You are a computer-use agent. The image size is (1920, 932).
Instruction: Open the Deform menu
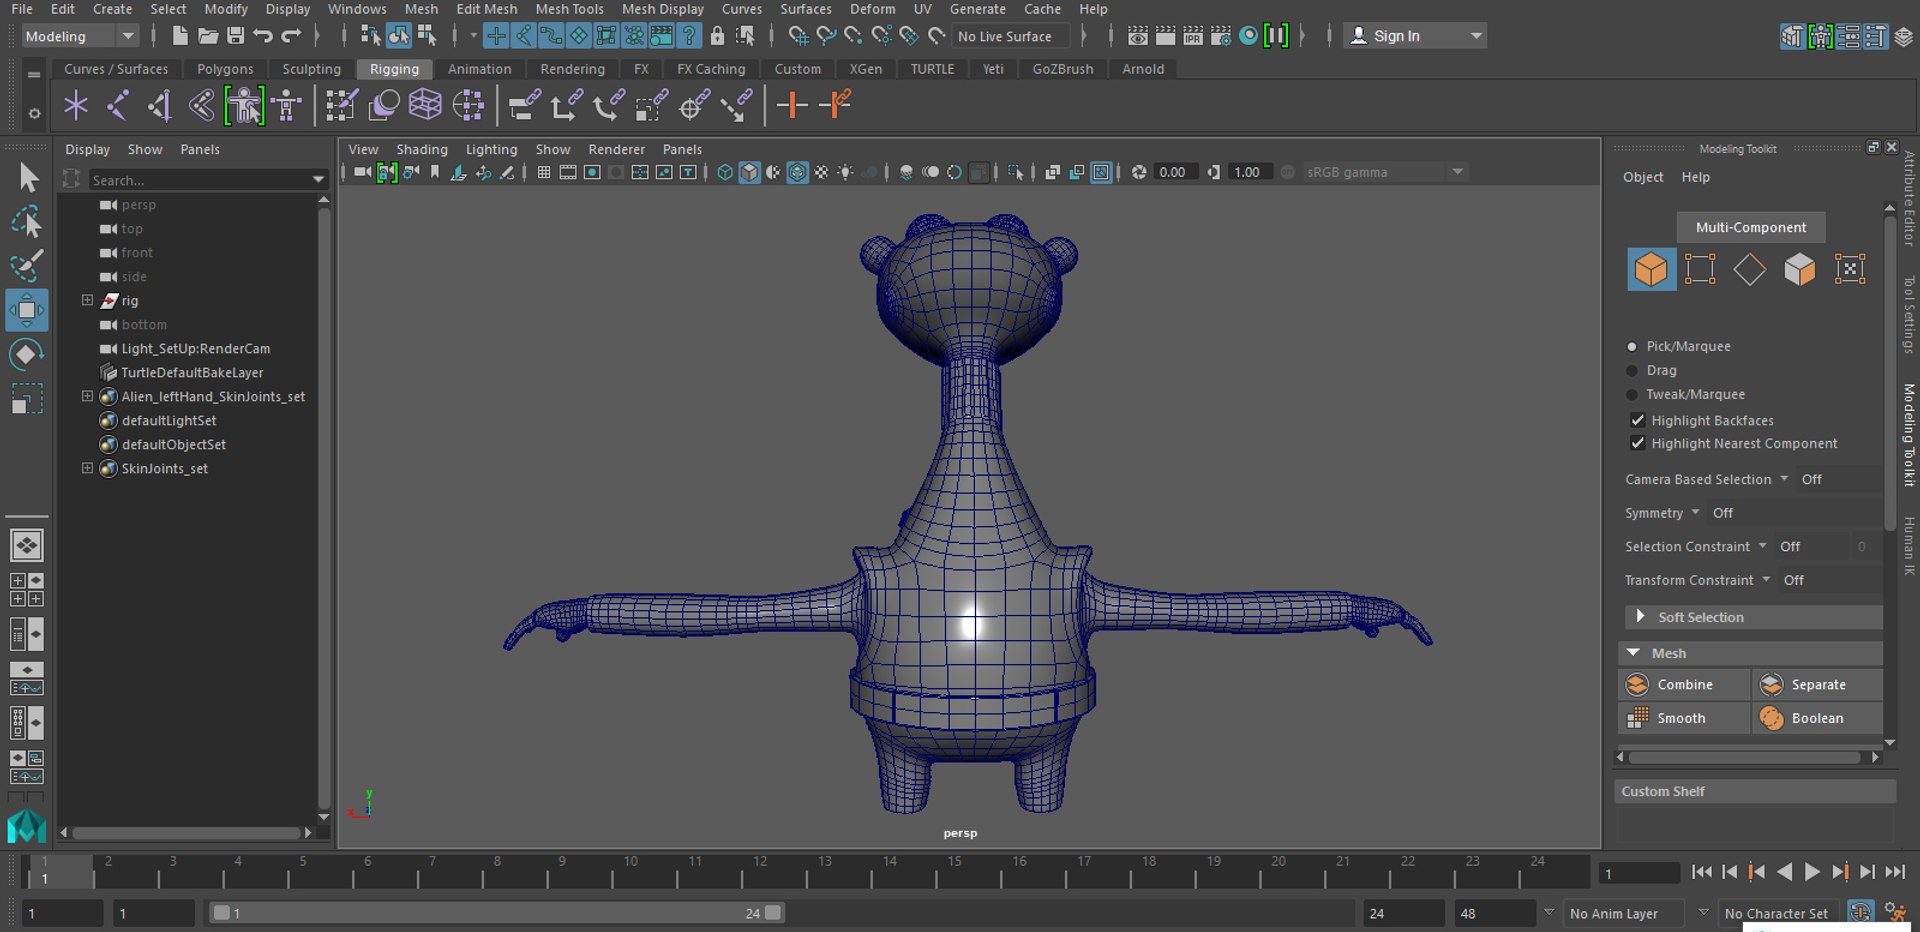[872, 9]
